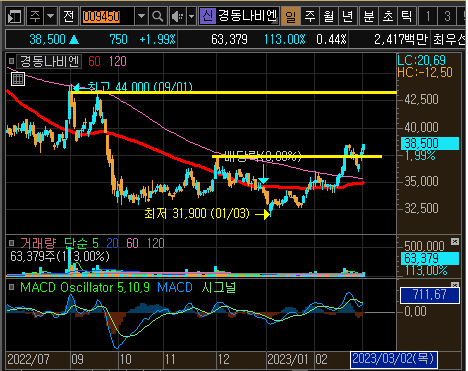Click the current price 38,500 value
Viewport: 468px width, 371px height.
47,40
